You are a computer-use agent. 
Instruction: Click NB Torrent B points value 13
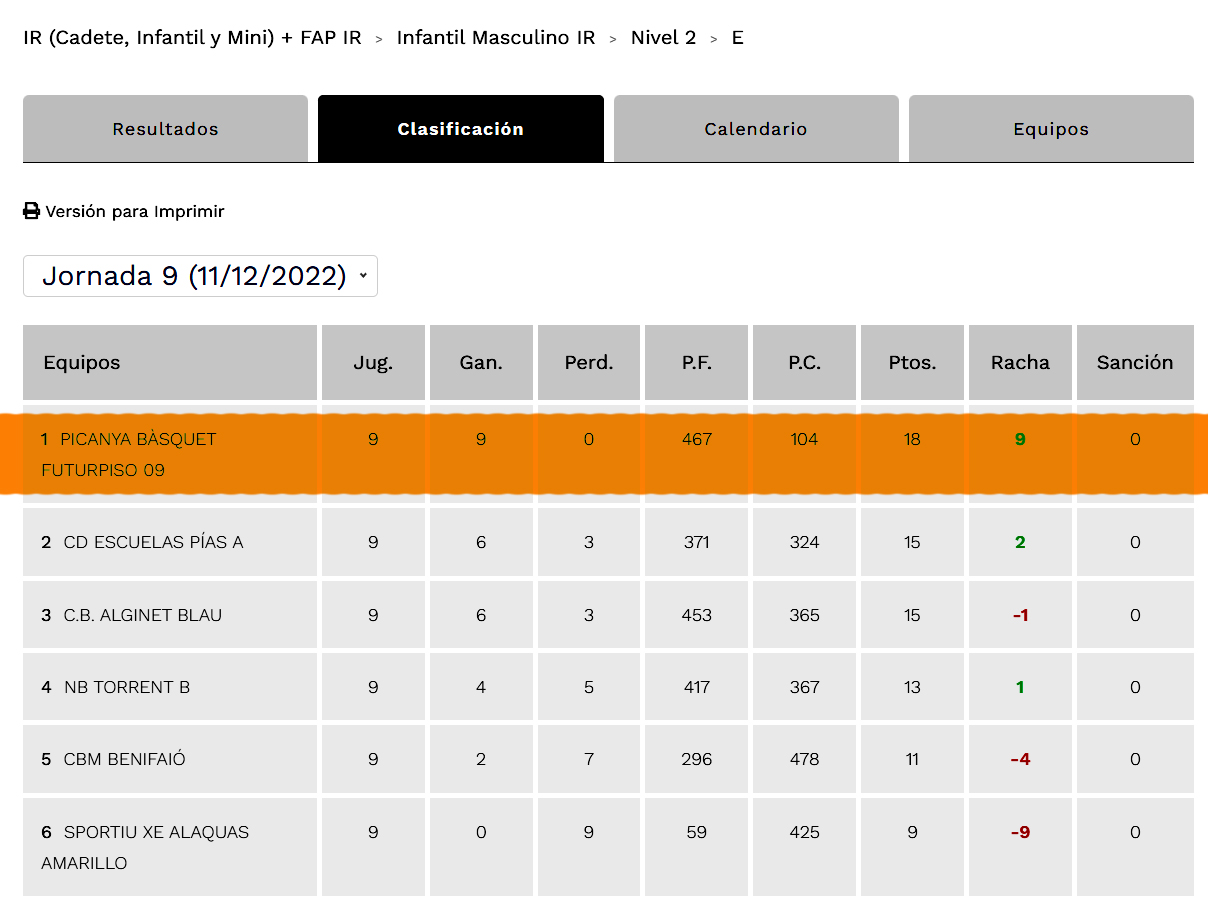[x=912, y=687]
